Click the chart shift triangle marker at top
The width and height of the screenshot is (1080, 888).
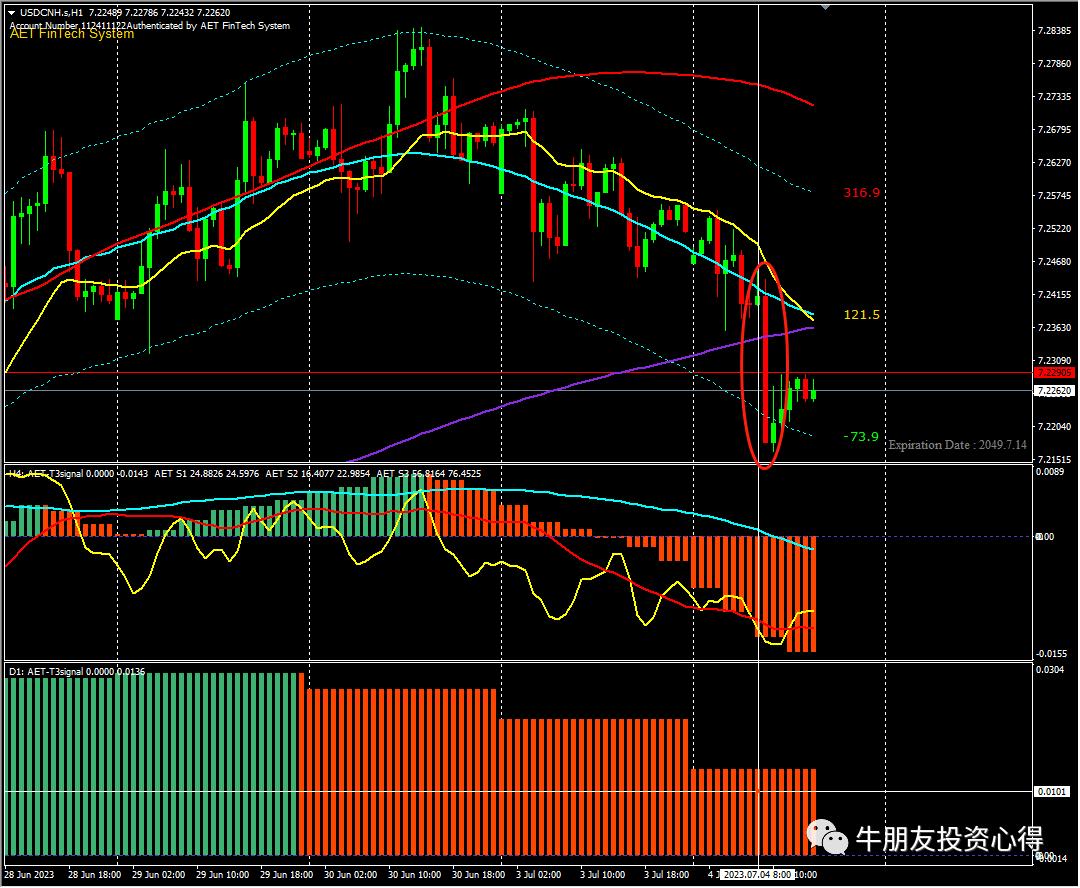click(x=825, y=7)
